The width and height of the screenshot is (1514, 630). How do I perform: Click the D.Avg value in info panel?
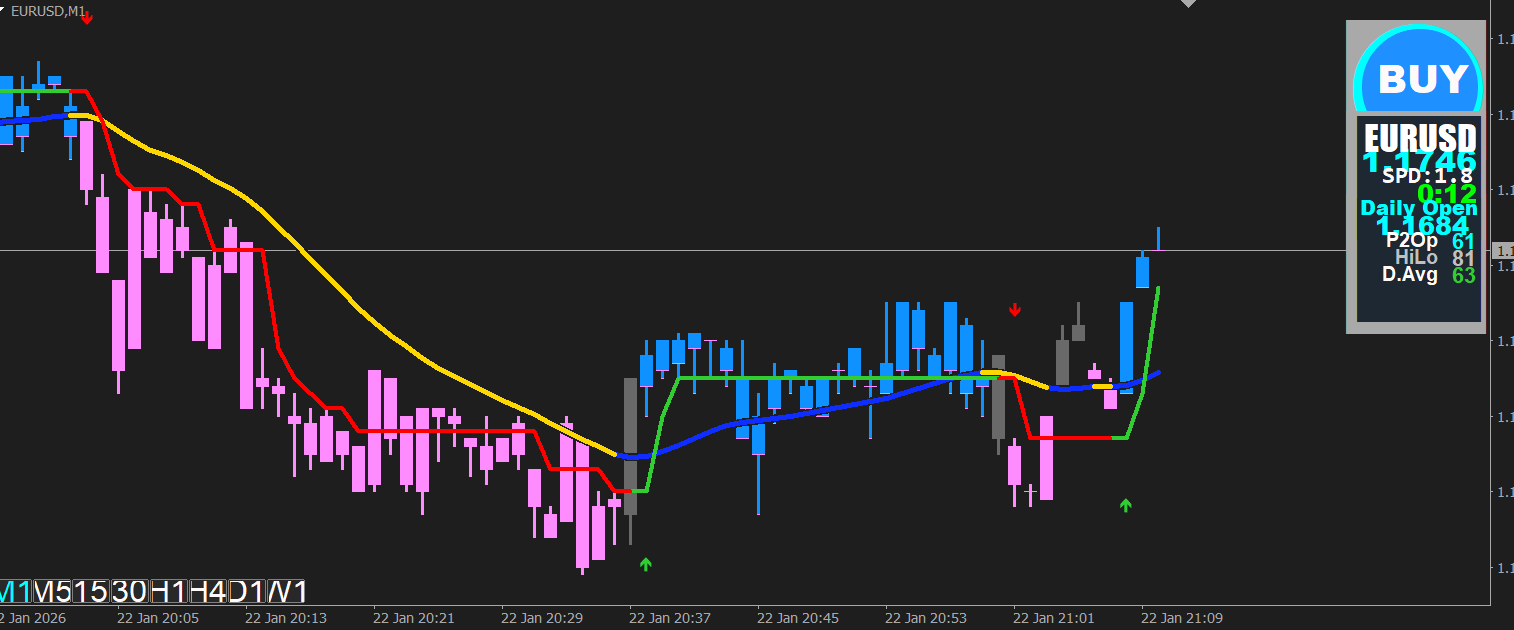(1463, 275)
